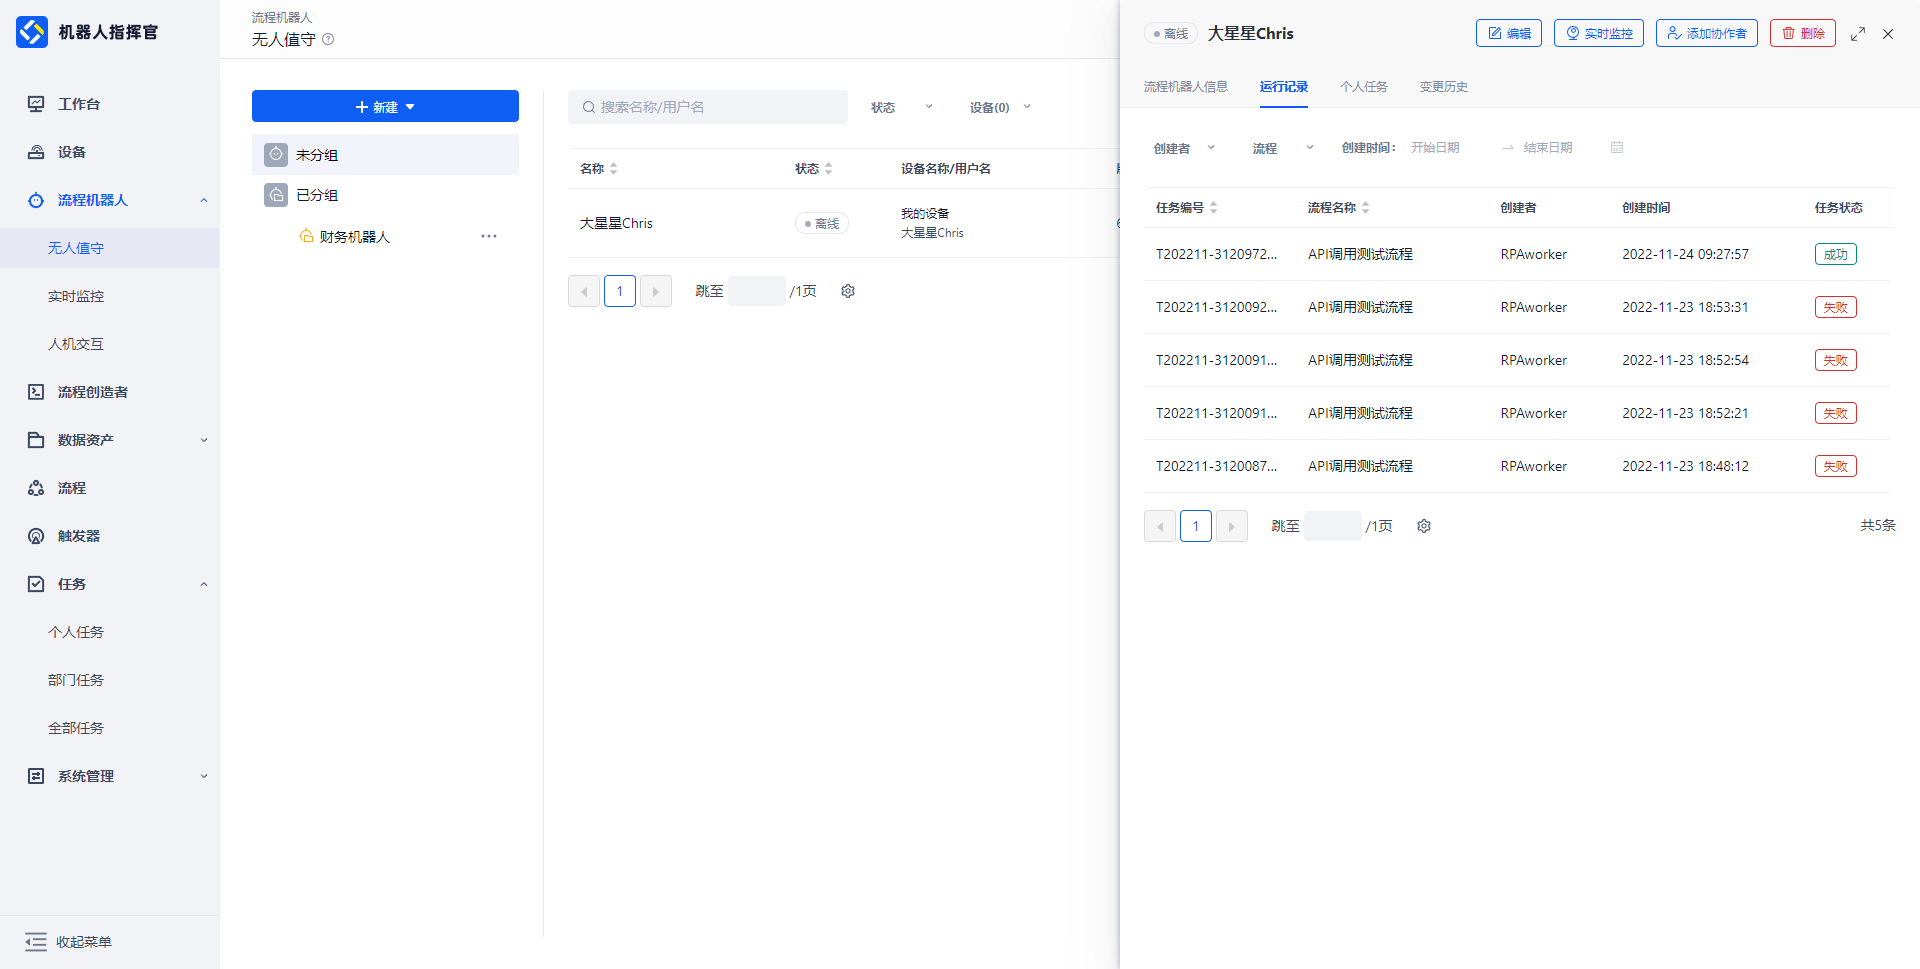Select the 已分组 group
The image size is (1920, 969).
[385, 195]
